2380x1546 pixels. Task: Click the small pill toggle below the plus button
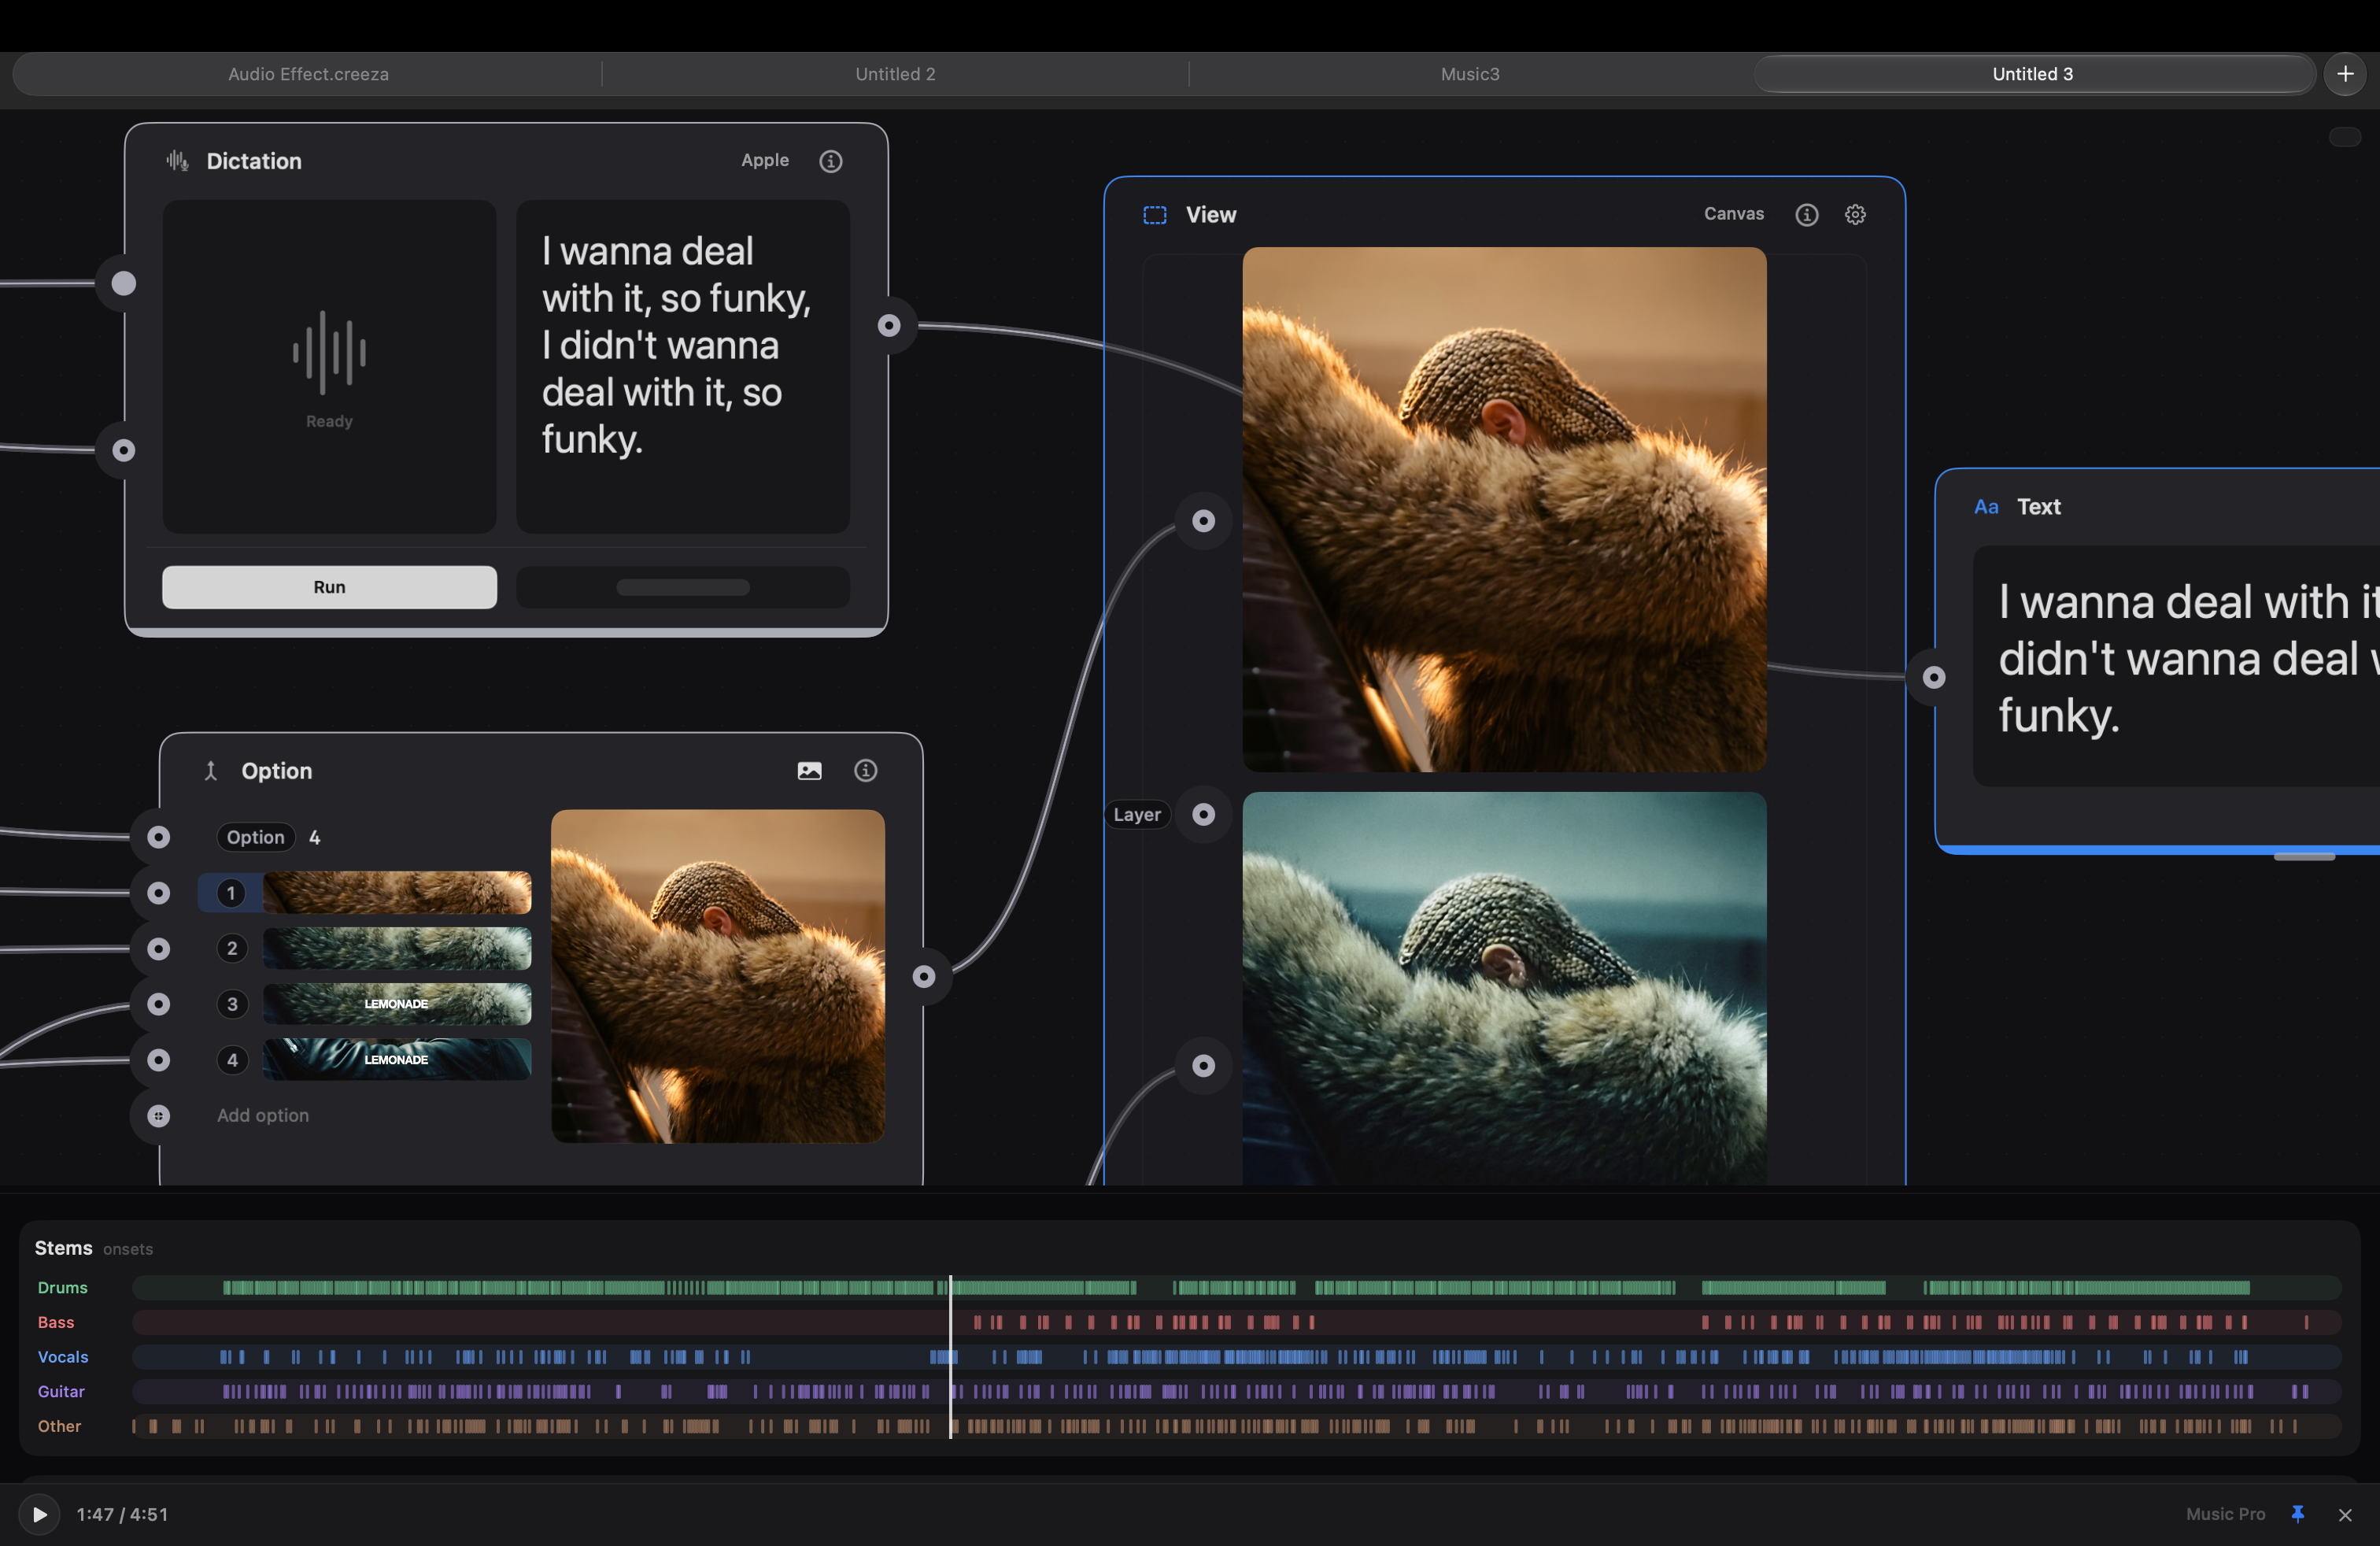(x=2344, y=137)
